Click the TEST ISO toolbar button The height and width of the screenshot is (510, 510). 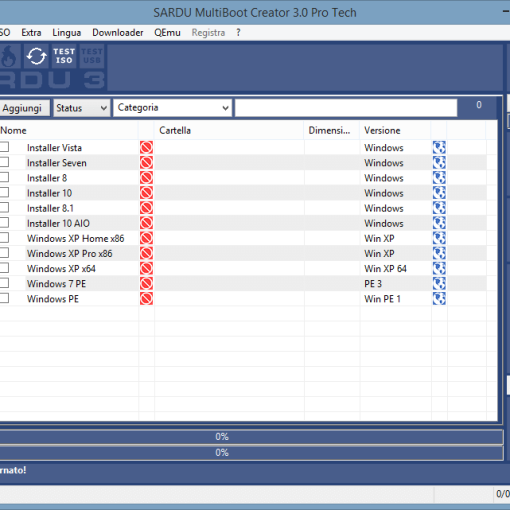(64, 56)
